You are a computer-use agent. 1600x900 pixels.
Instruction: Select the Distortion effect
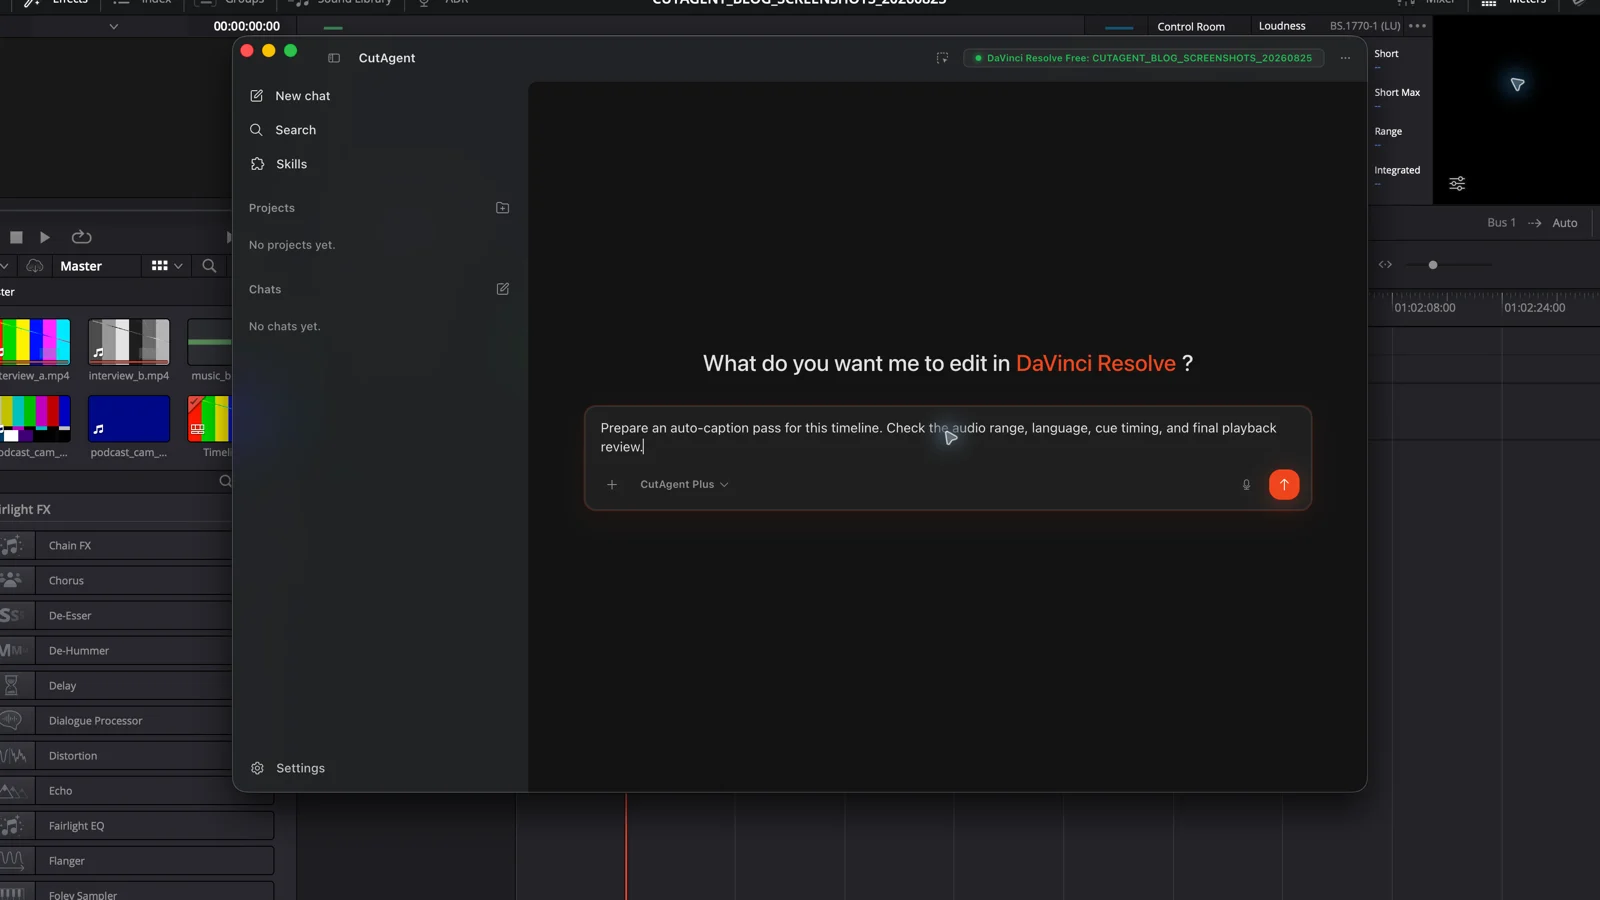point(136,756)
